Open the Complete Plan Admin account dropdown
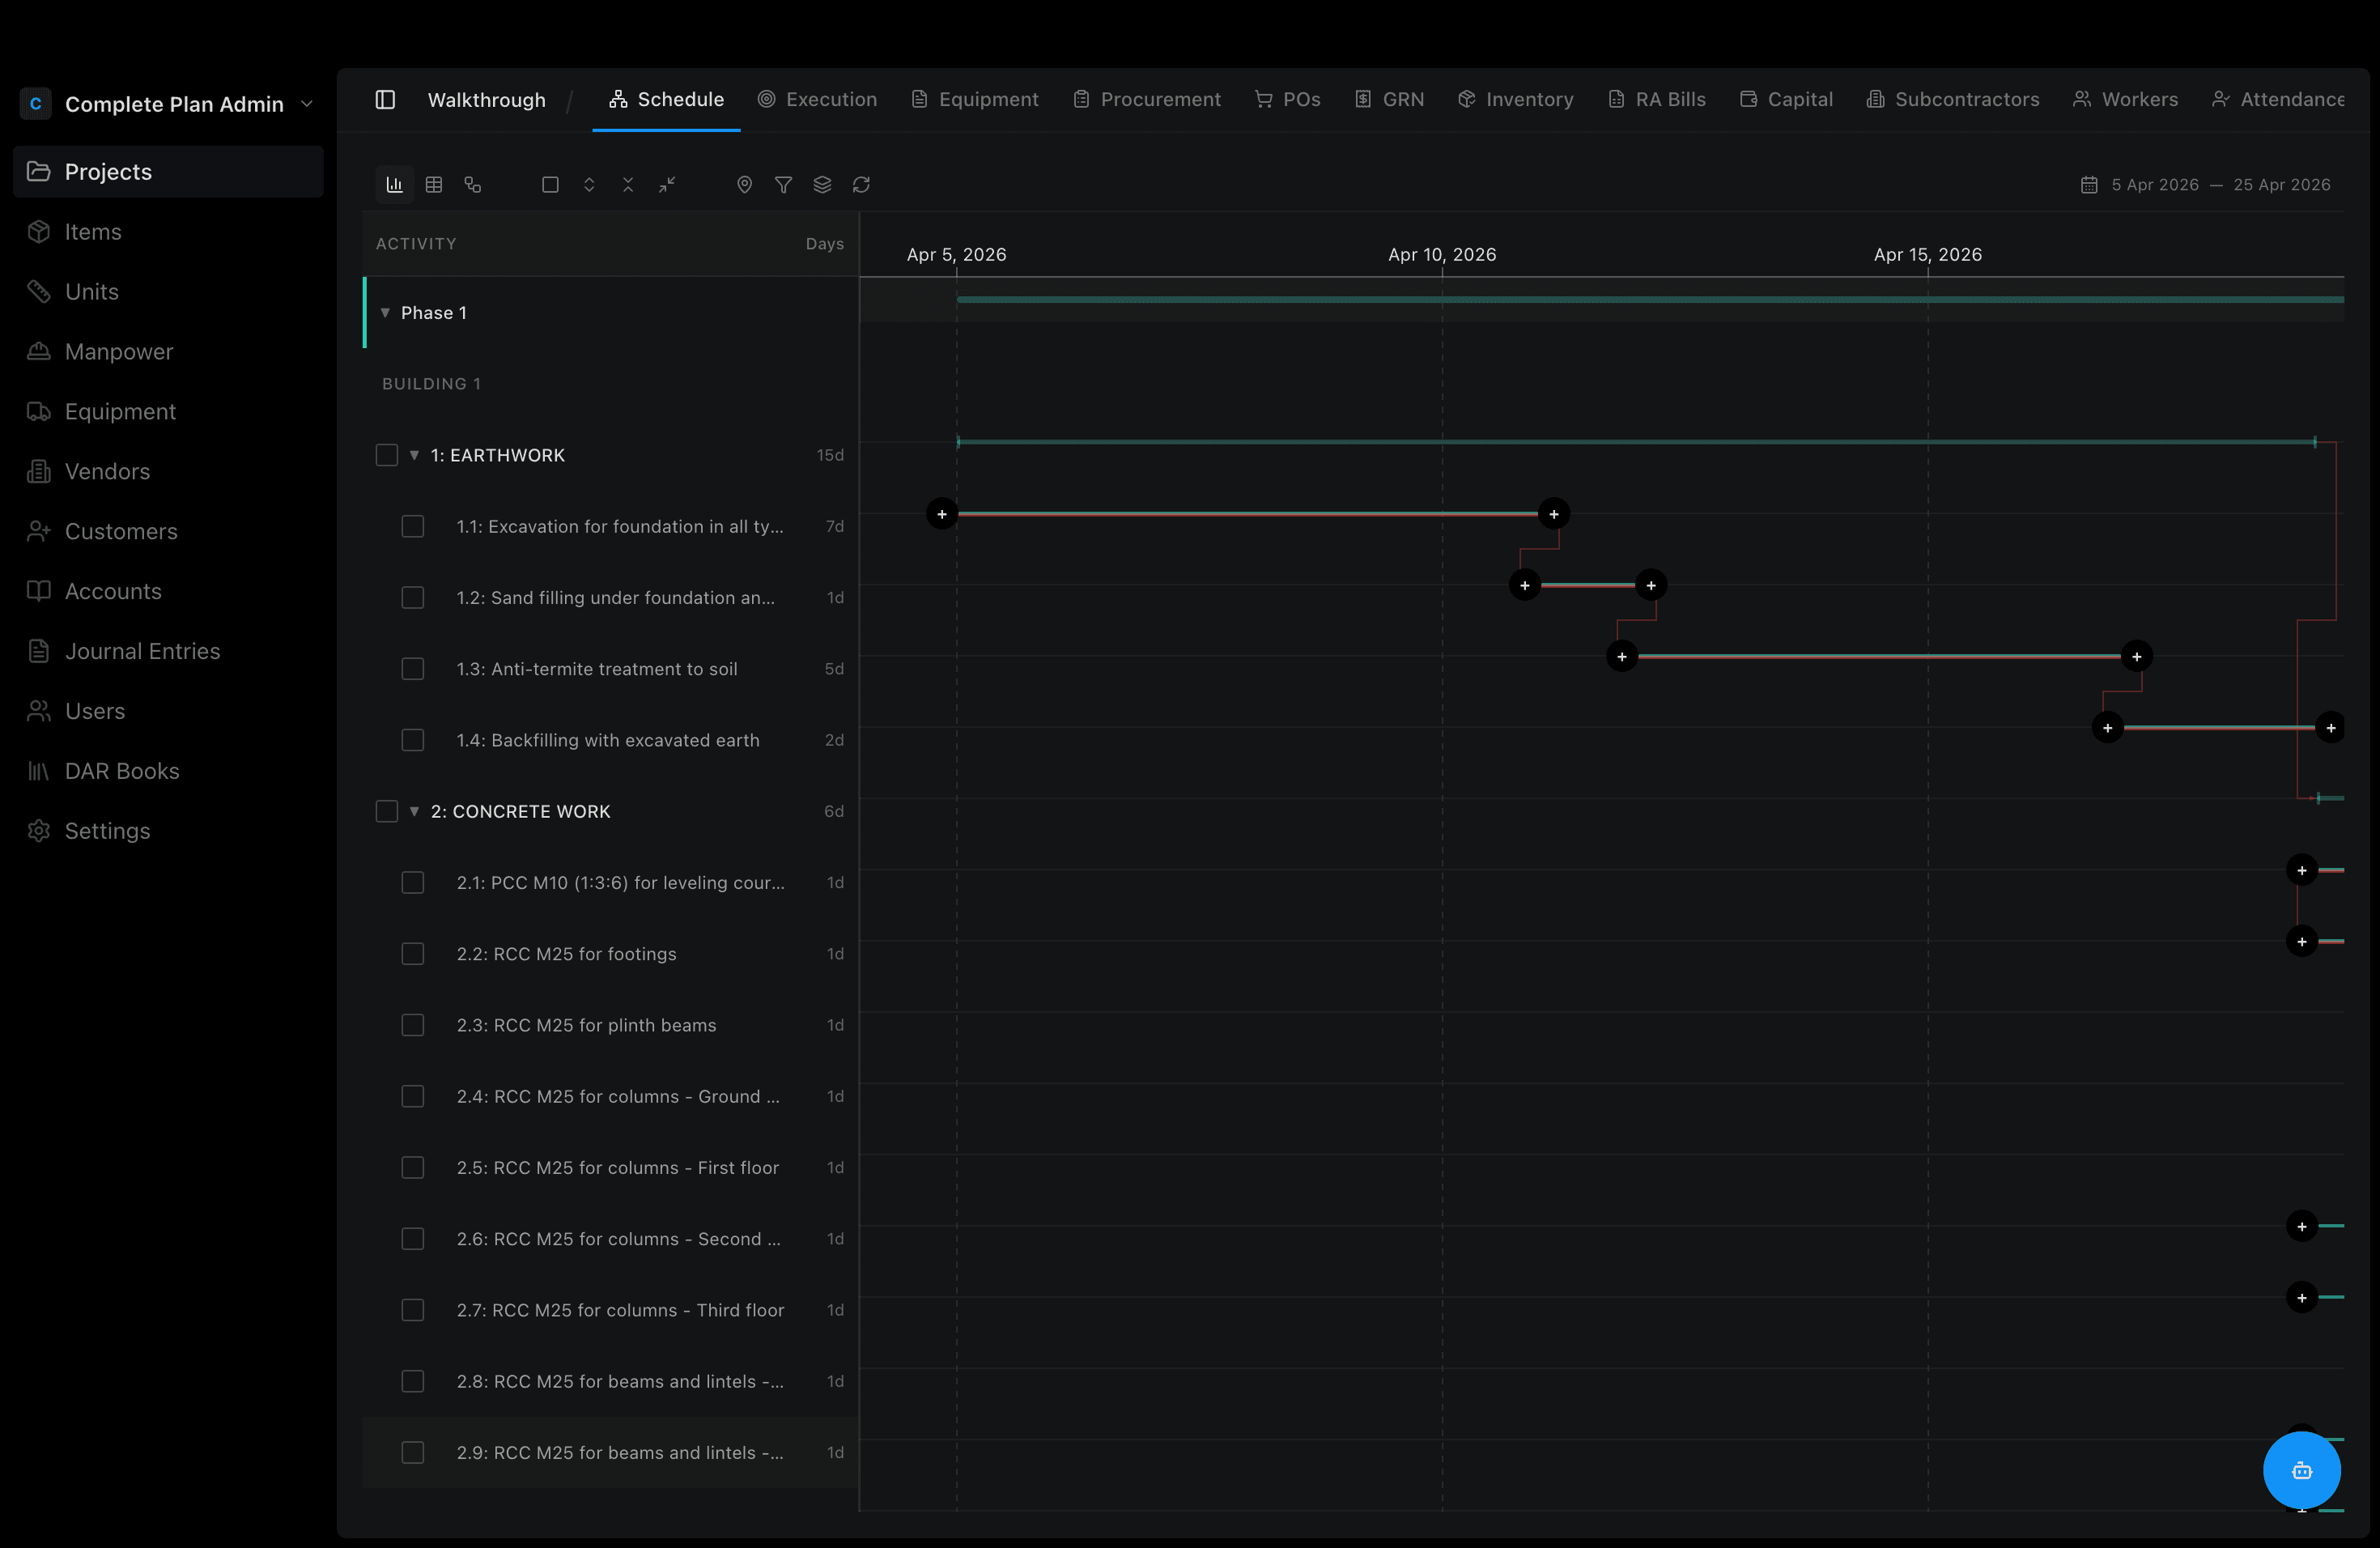The image size is (2380, 1548). pyautogui.click(x=308, y=103)
